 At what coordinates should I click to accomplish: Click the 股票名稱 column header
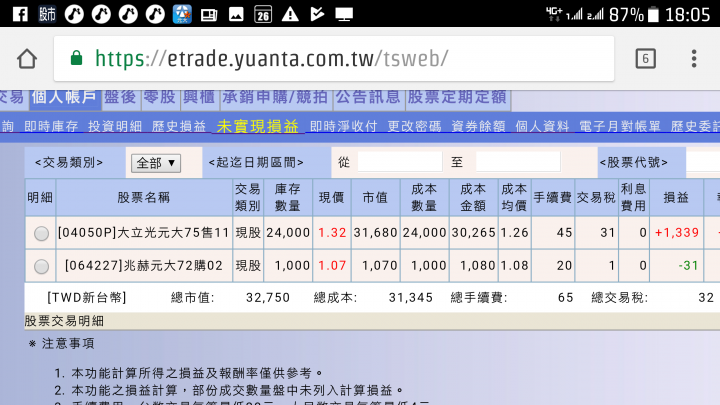pos(144,198)
